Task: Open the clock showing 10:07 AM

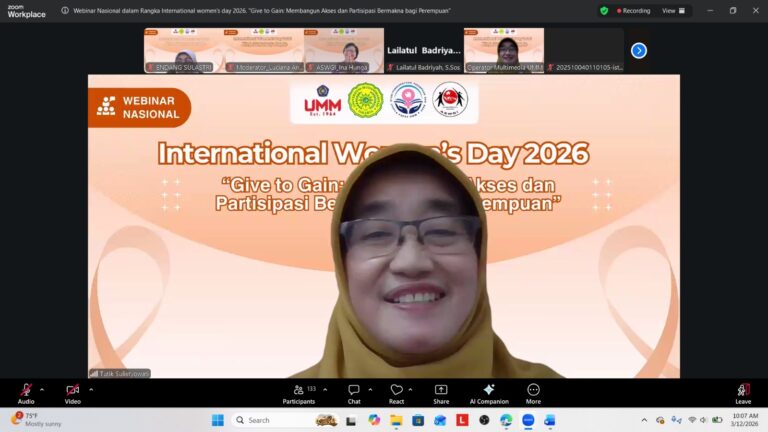Action: tap(745, 420)
